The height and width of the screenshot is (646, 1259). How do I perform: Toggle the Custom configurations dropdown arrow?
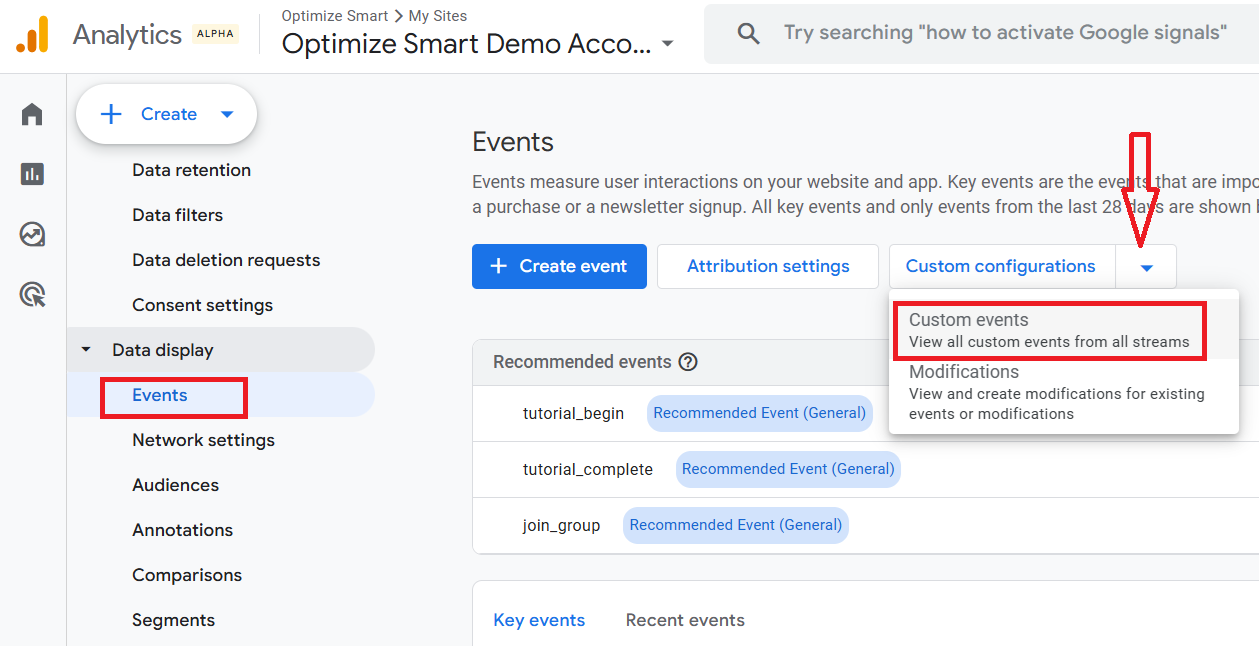point(1146,267)
